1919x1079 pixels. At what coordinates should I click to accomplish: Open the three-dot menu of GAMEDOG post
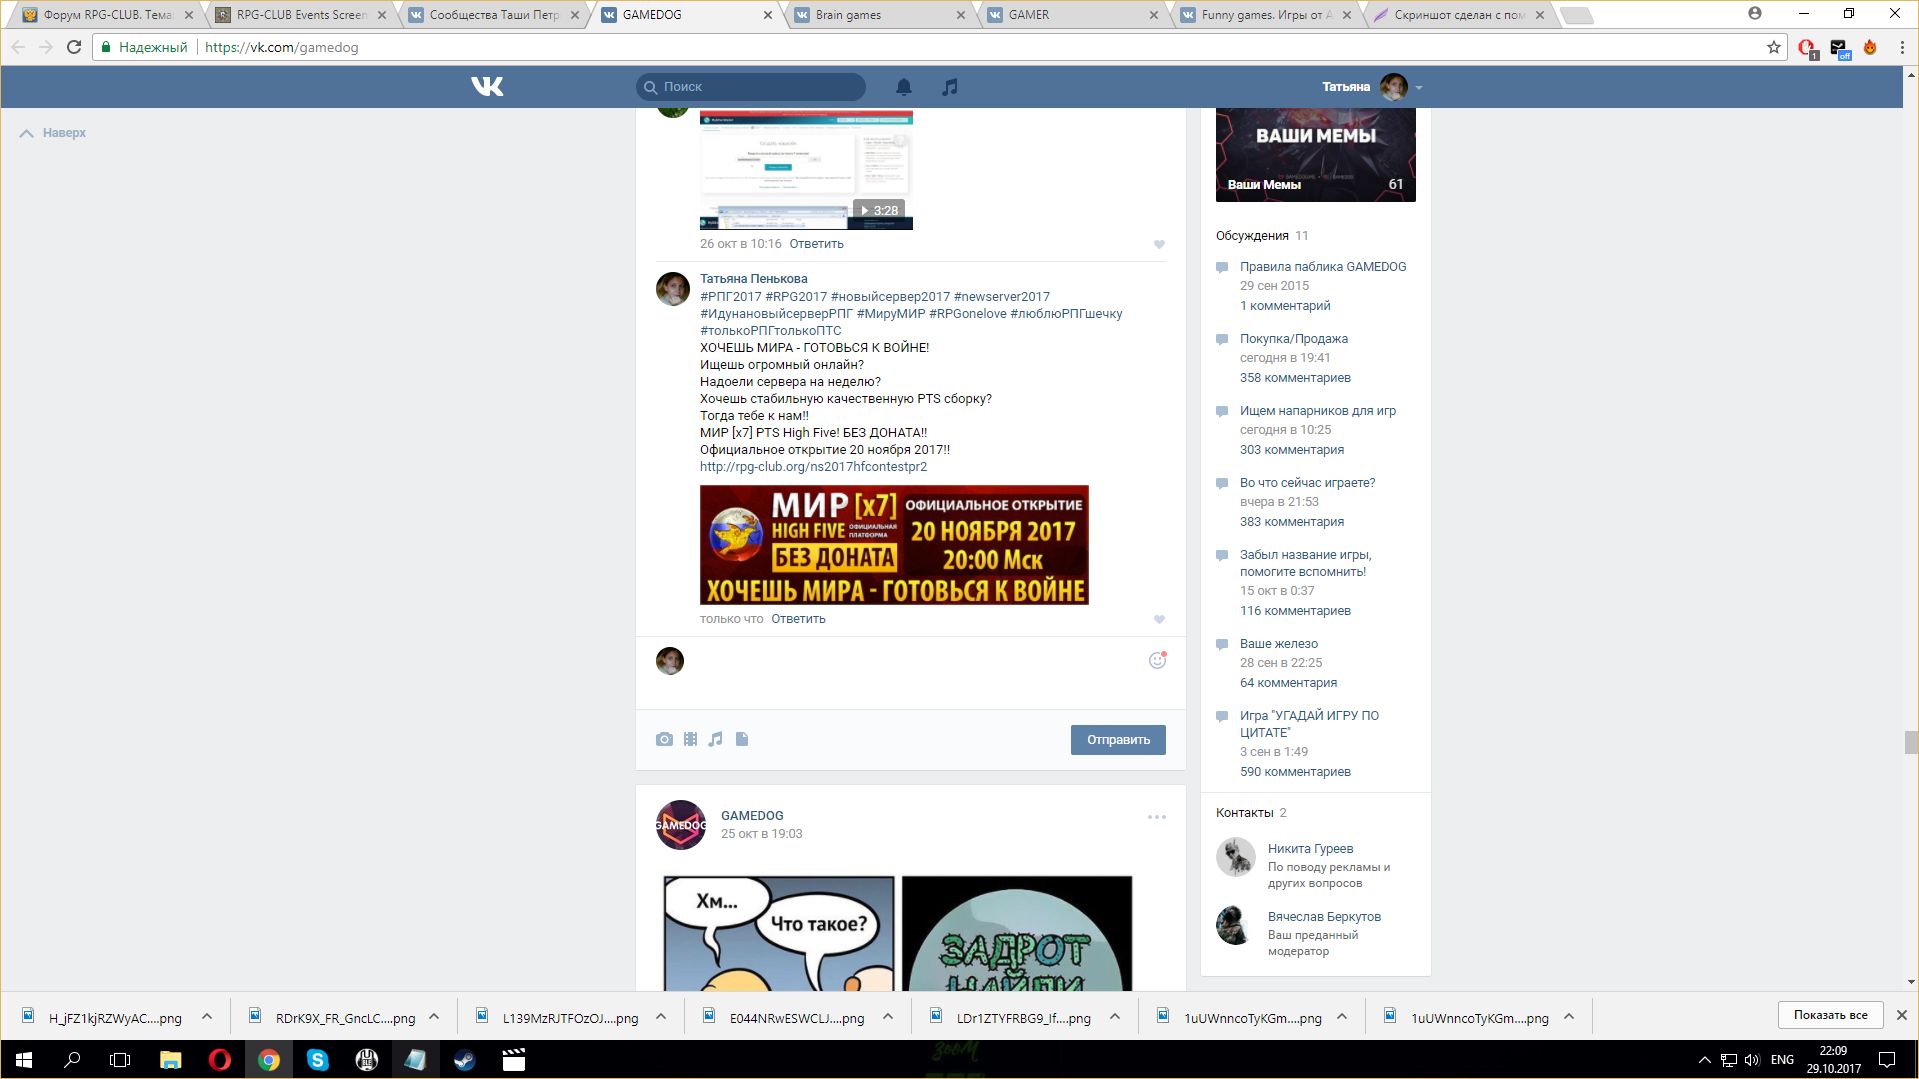pos(1157,817)
